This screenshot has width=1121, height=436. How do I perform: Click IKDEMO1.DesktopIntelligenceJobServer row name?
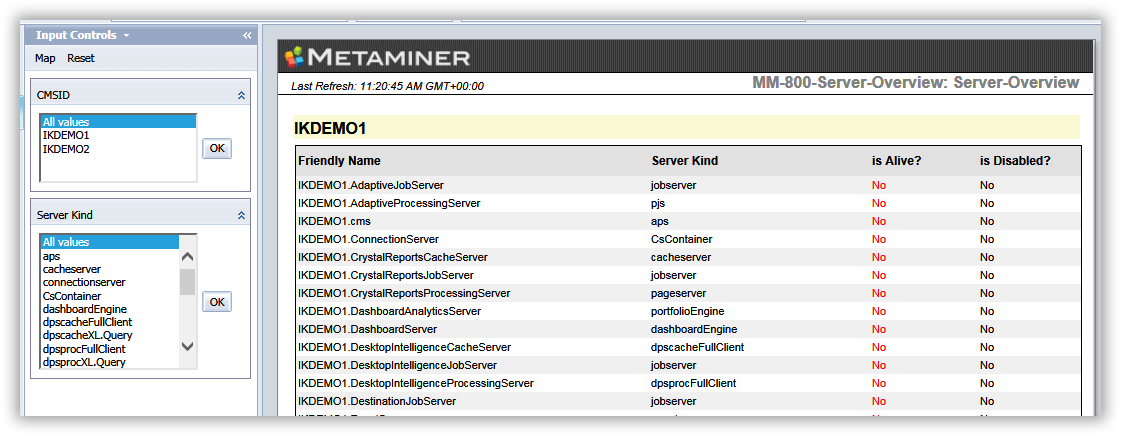[x=397, y=365]
